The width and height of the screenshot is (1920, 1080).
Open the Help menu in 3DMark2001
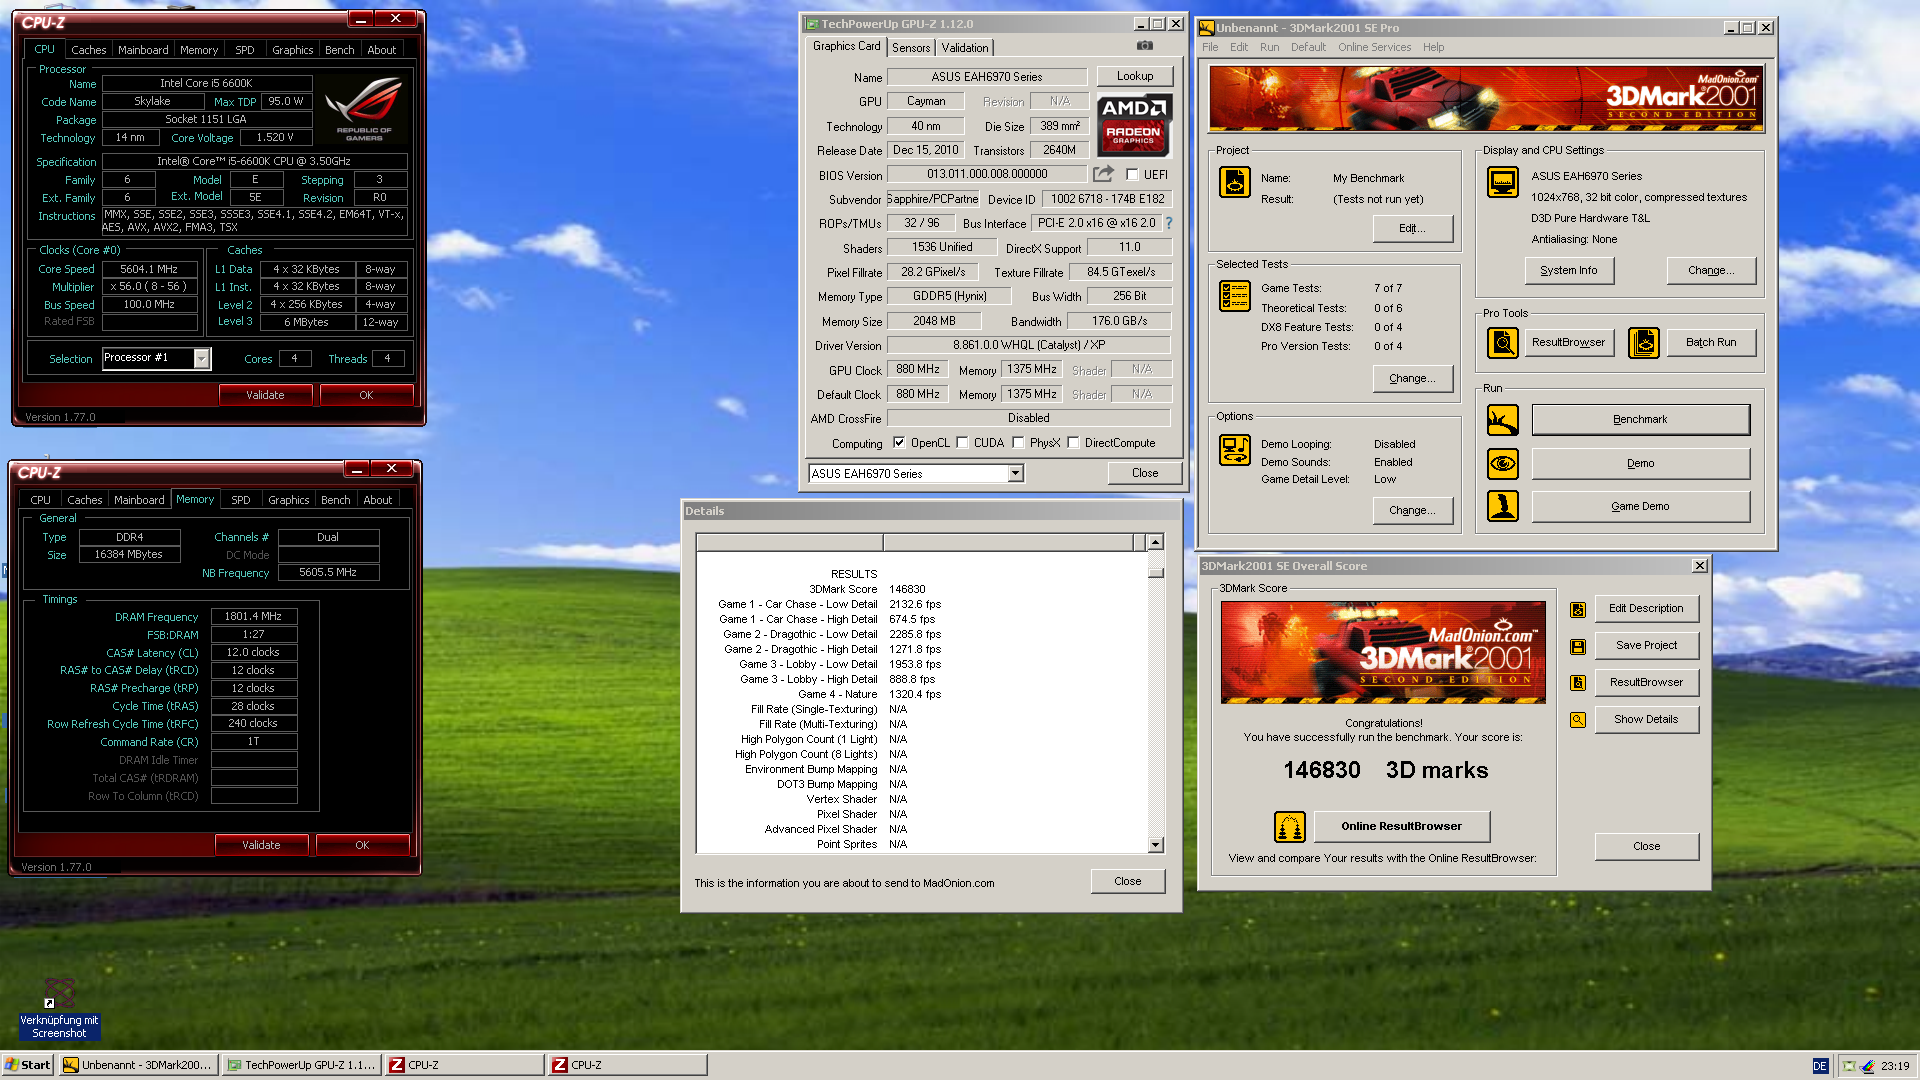(1433, 47)
